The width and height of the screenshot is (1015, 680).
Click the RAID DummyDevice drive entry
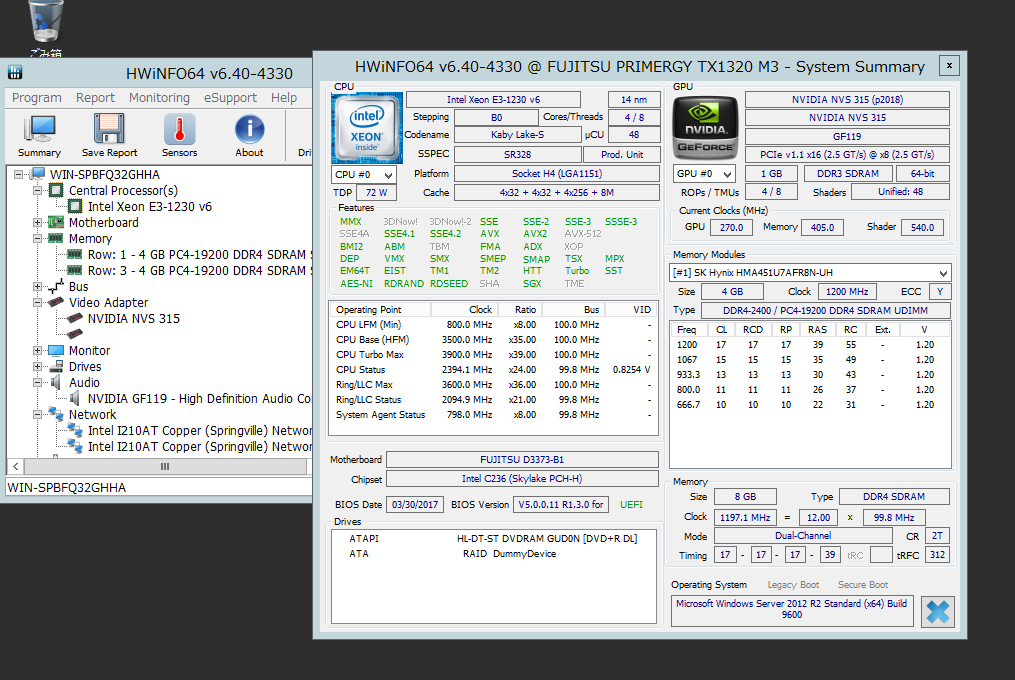click(x=493, y=554)
